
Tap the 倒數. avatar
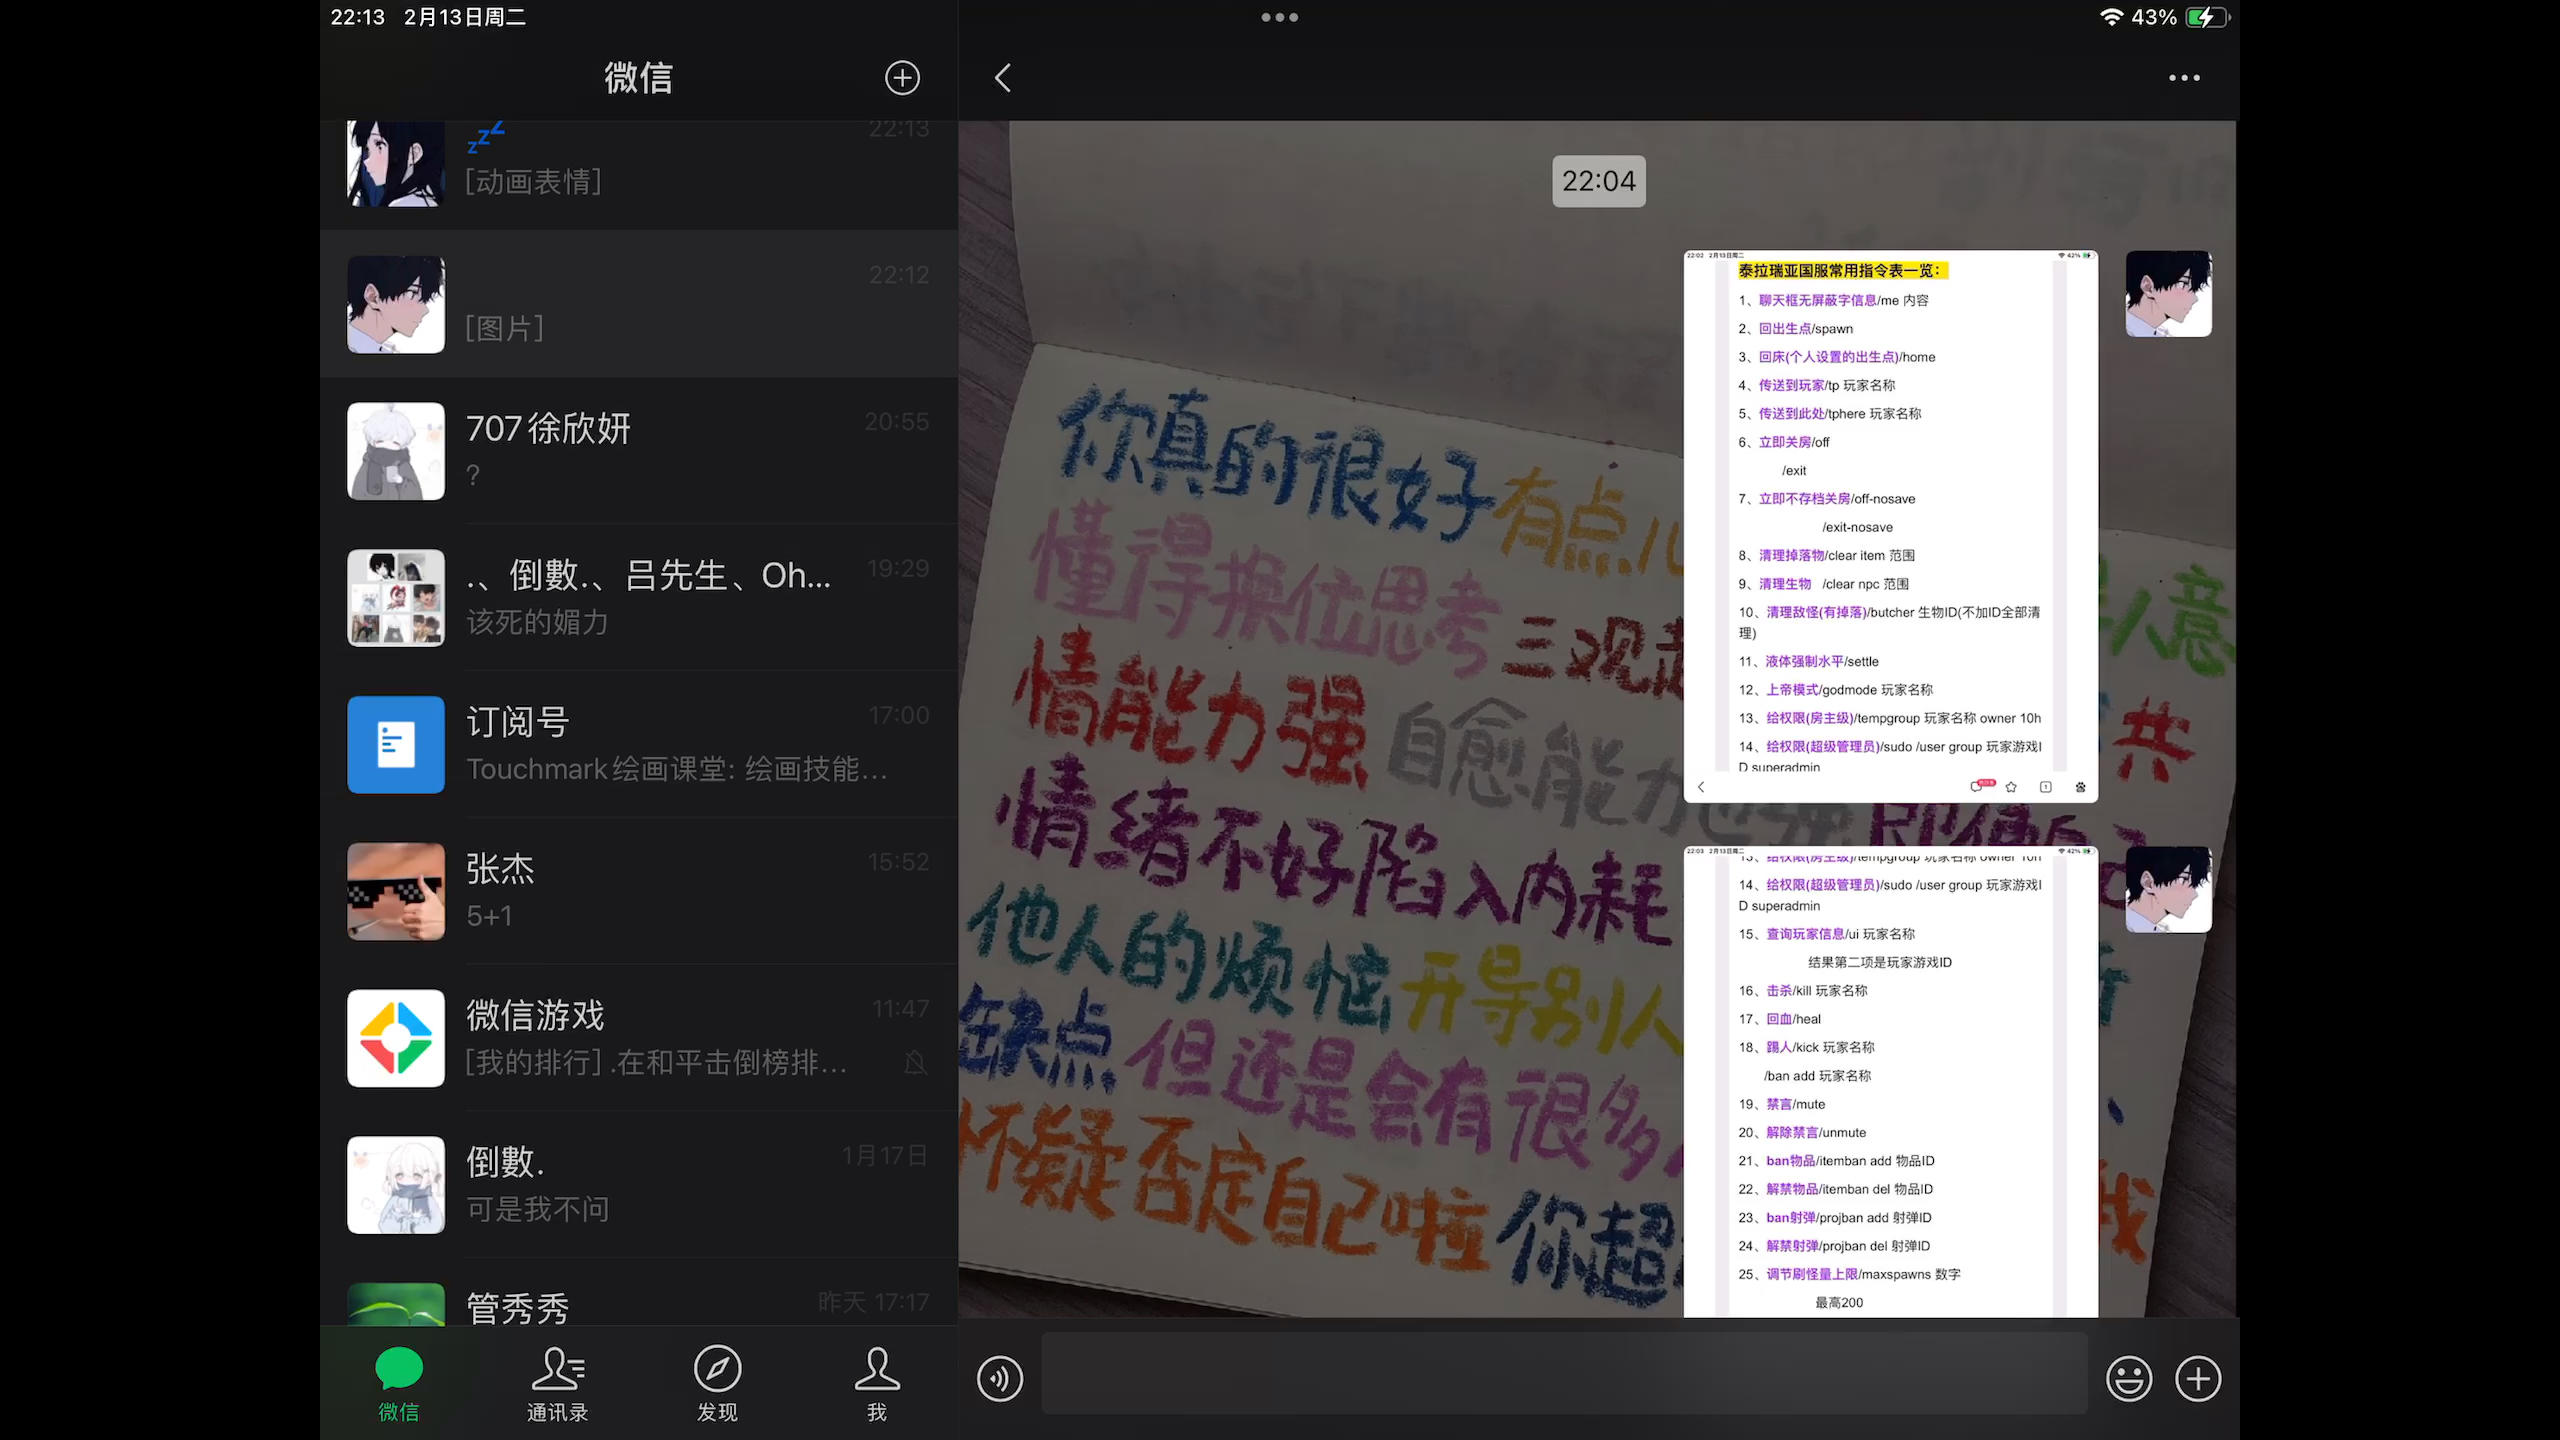(396, 1185)
